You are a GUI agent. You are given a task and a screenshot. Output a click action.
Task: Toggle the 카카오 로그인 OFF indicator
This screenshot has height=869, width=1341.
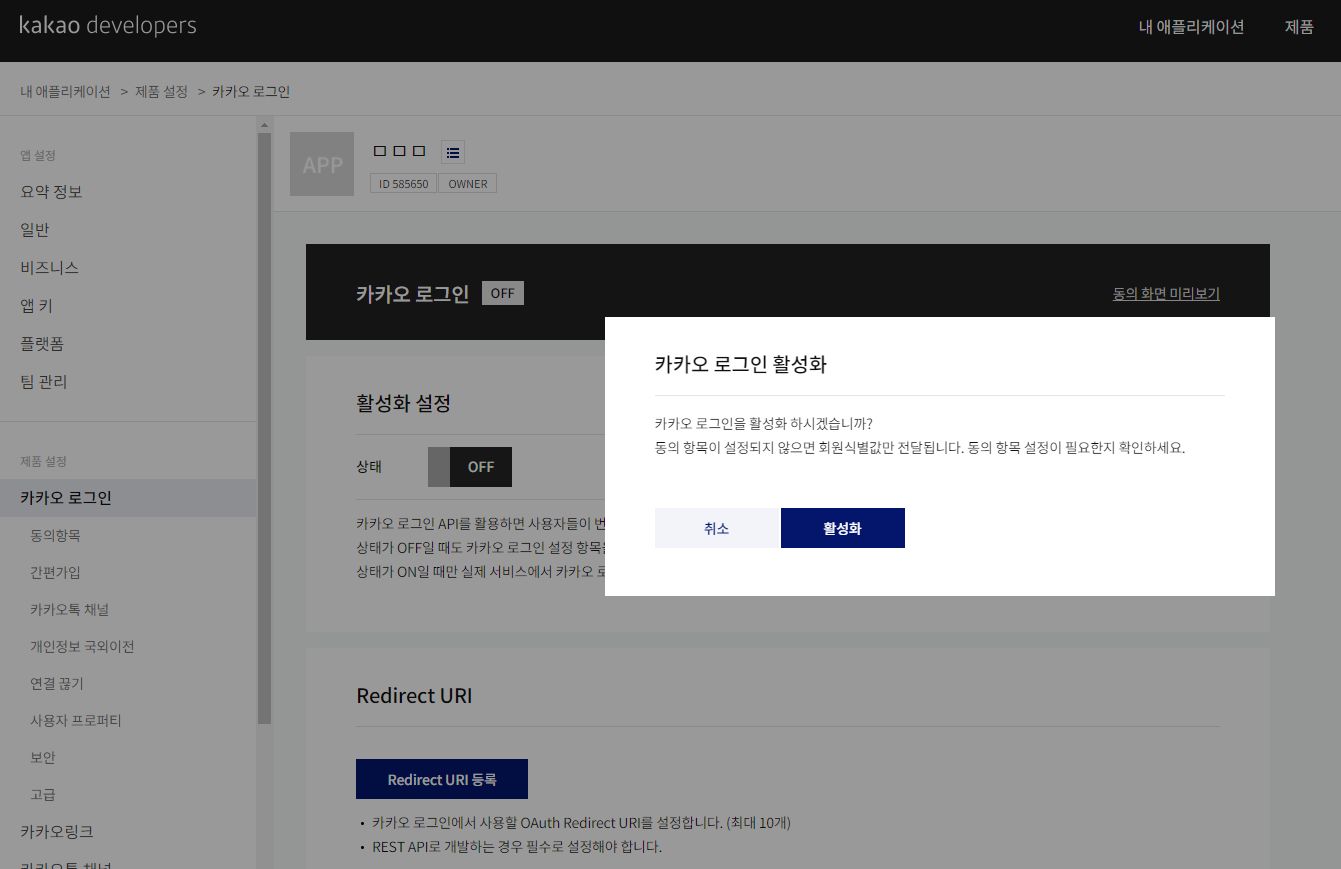(502, 292)
